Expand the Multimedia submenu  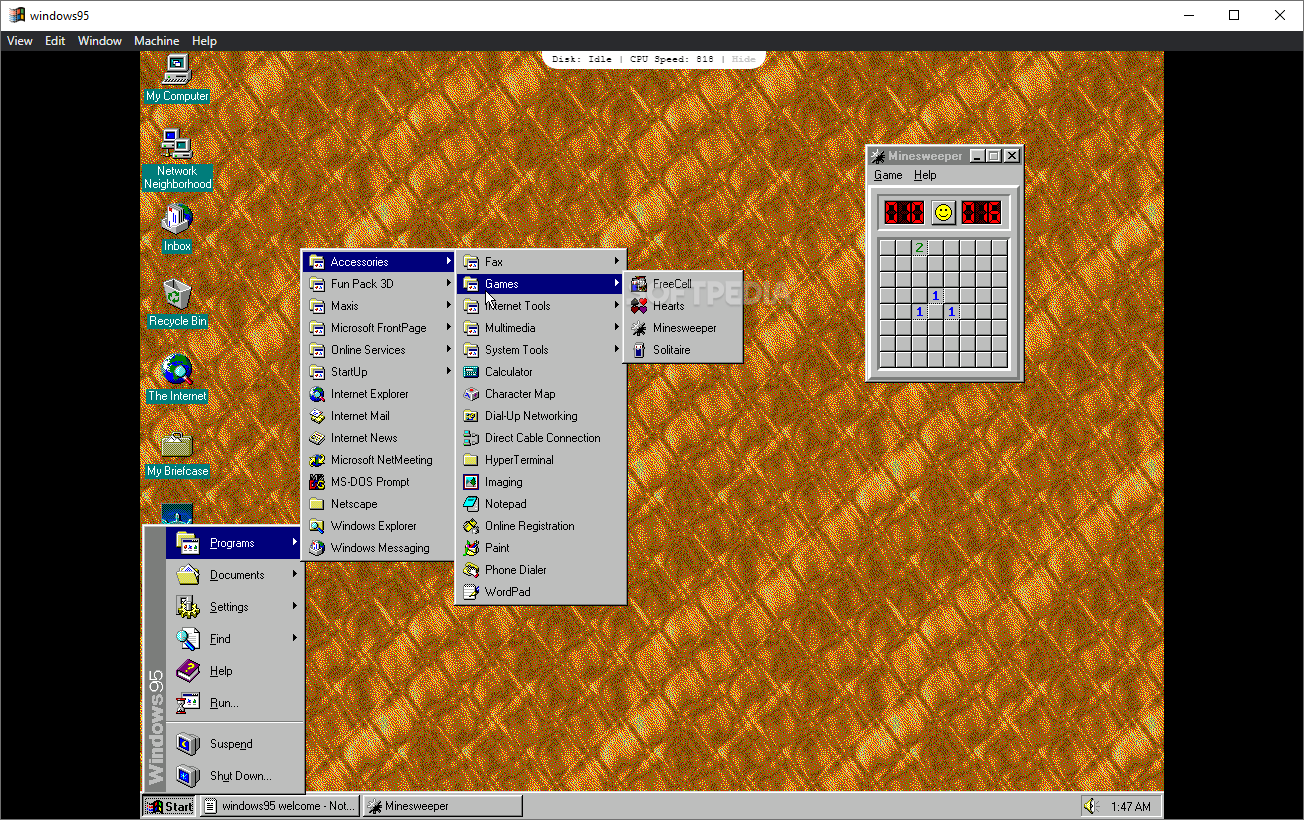(x=541, y=328)
